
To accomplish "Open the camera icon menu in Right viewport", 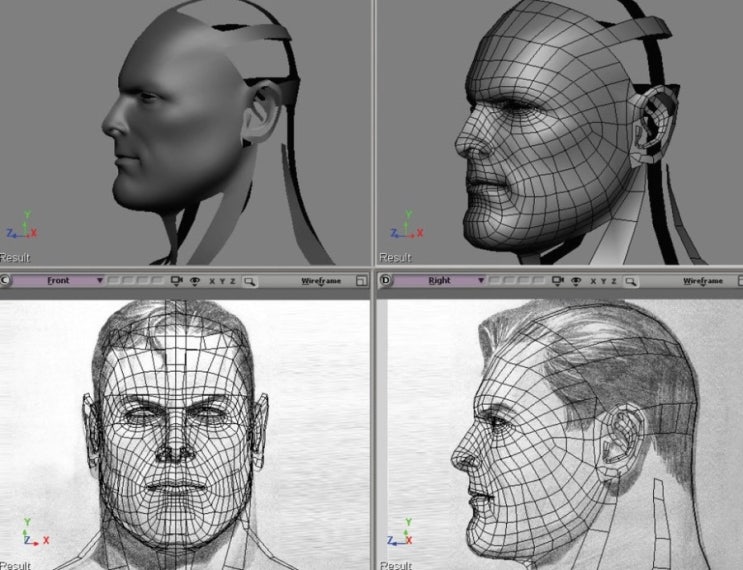I will click(558, 281).
